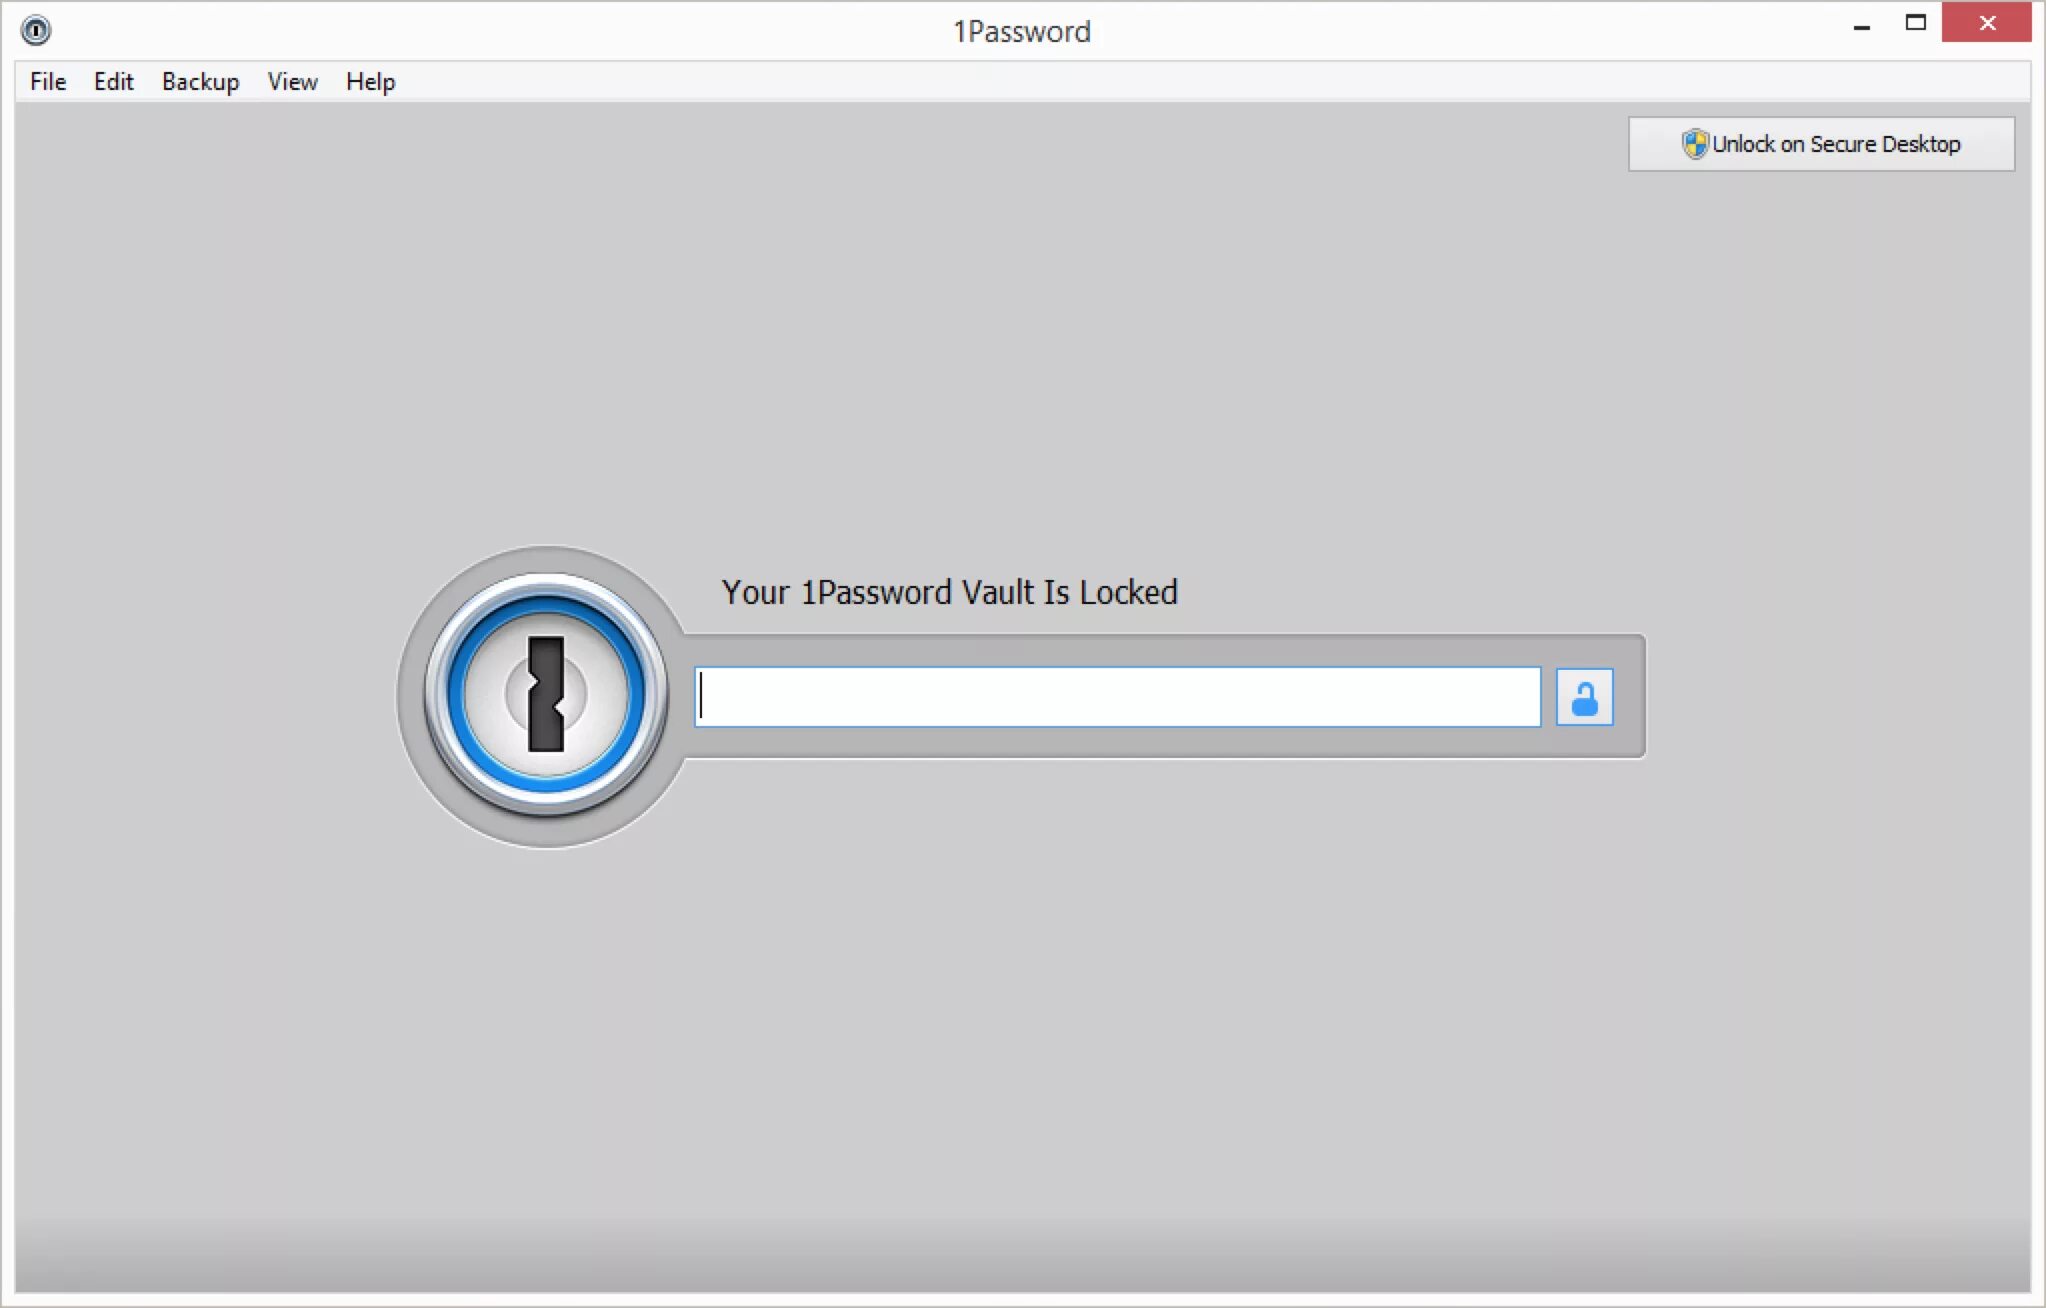Click 'Your 1Password Vault Is Locked' text
This screenshot has width=2046, height=1308.
pos(949,592)
